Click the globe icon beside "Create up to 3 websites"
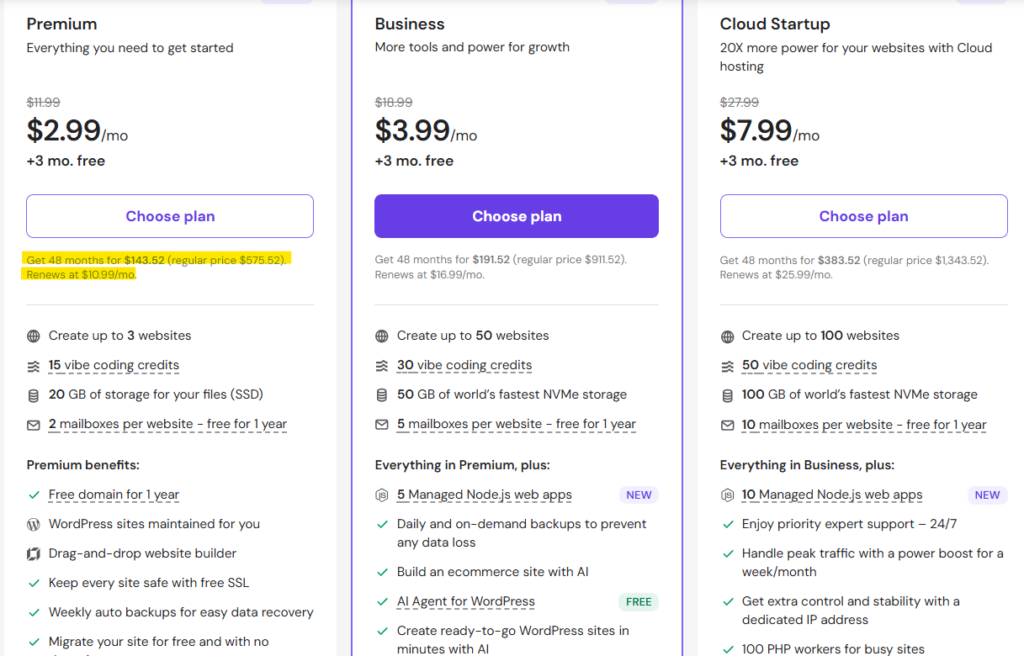The height and width of the screenshot is (656, 1024). click(x=33, y=335)
